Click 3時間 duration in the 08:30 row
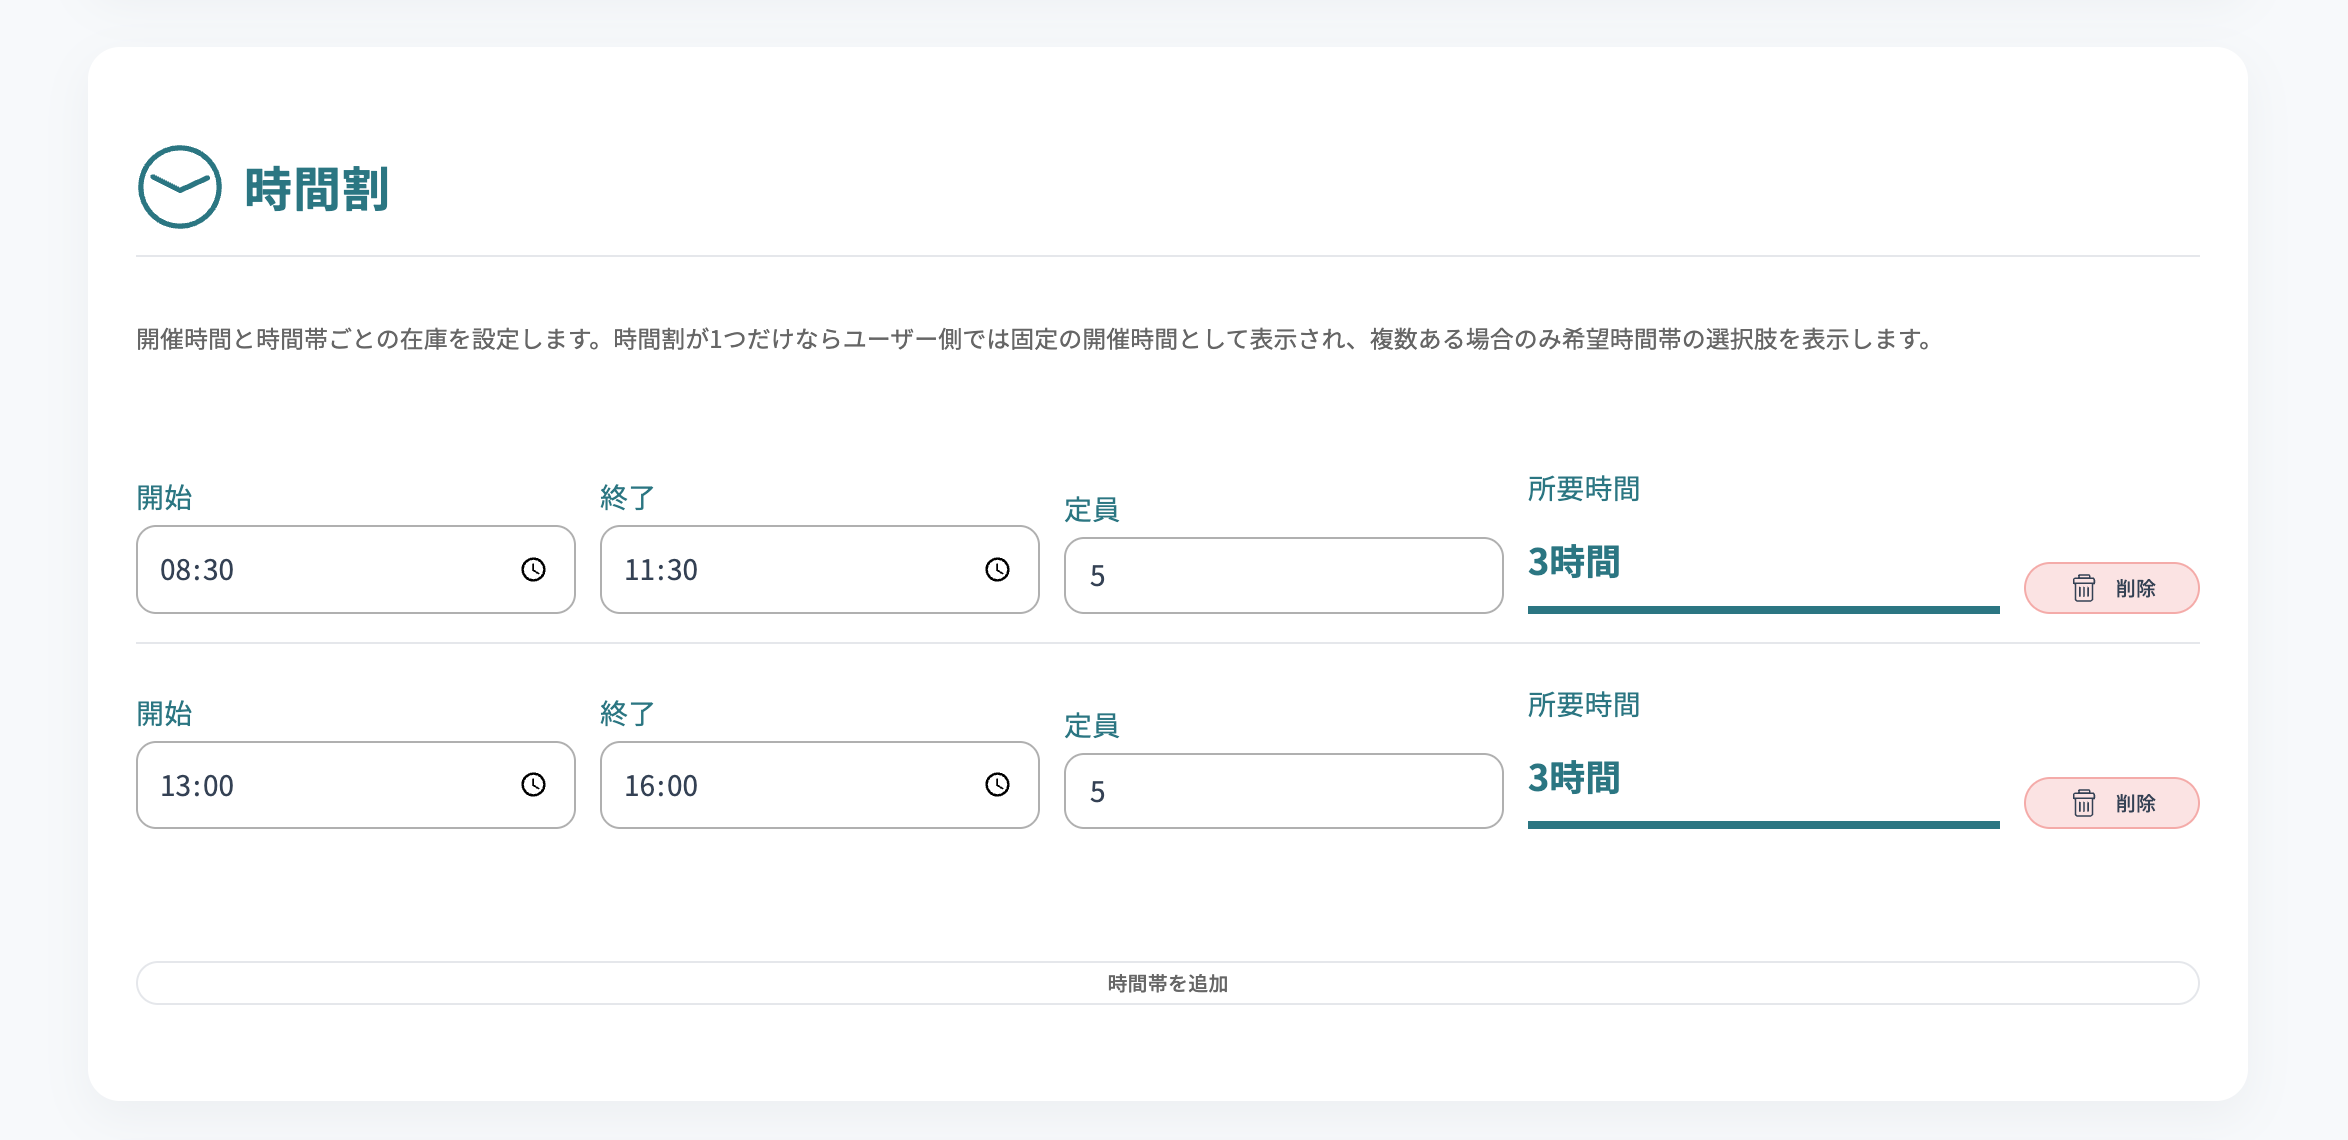The height and width of the screenshot is (1140, 2348). [1574, 562]
